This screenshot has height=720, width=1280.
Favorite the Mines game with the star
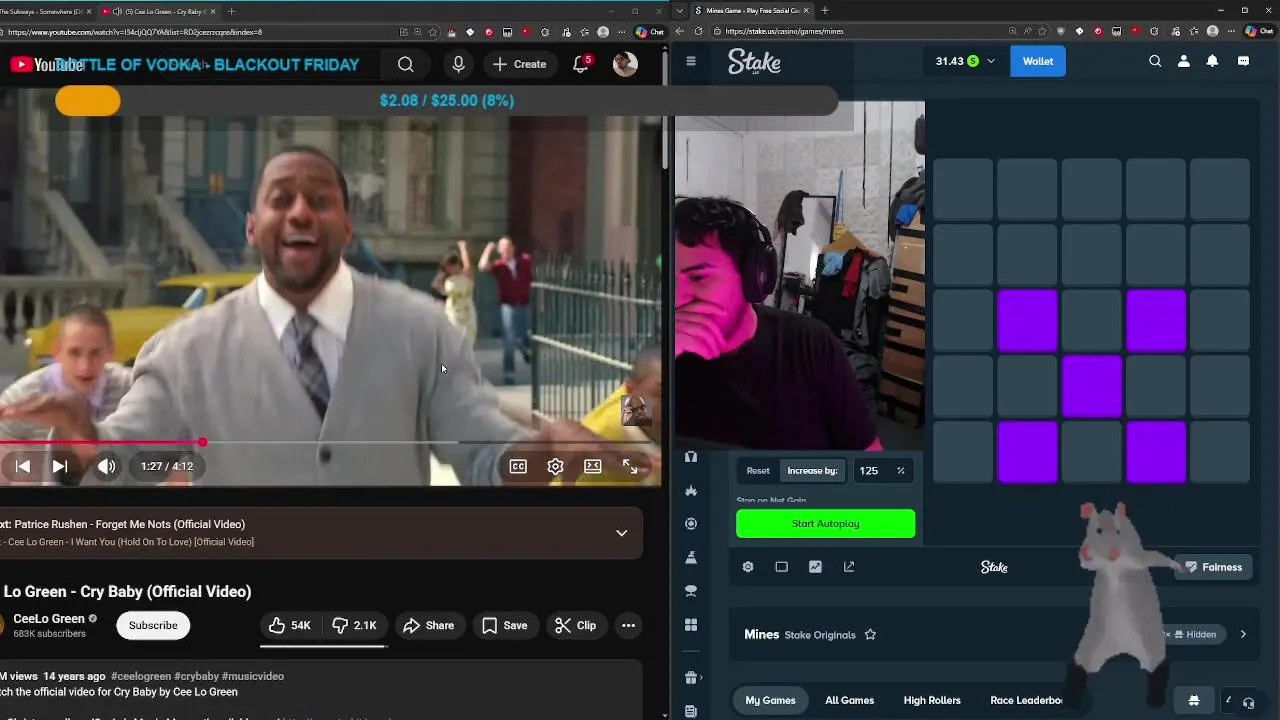pyautogui.click(x=870, y=635)
